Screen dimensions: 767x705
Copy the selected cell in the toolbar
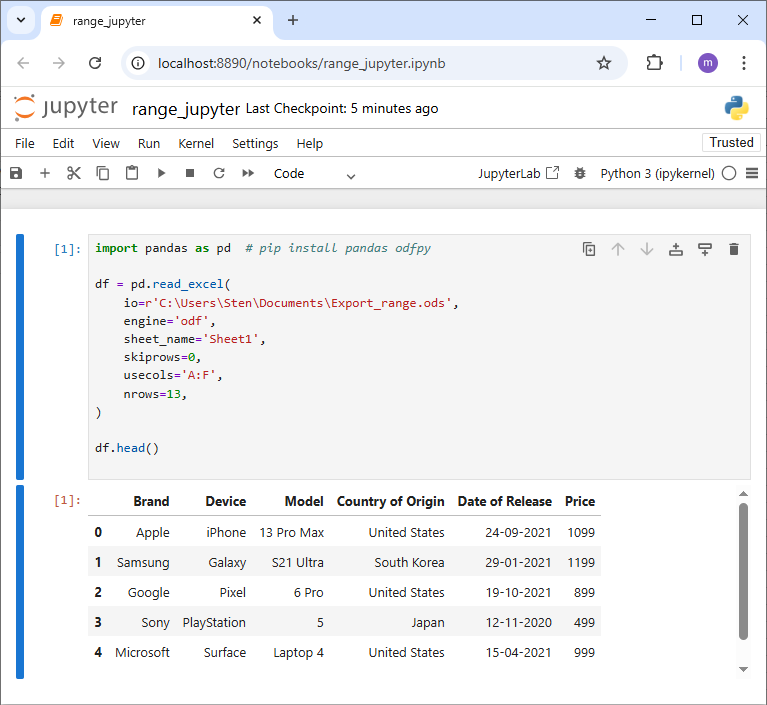[x=103, y=173]
